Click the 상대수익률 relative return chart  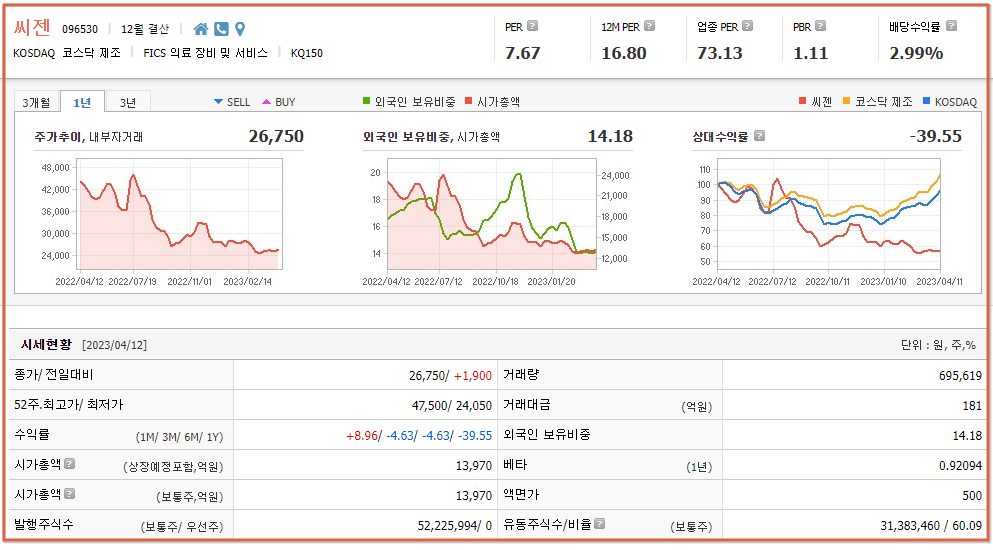click(x=828, y=214)
